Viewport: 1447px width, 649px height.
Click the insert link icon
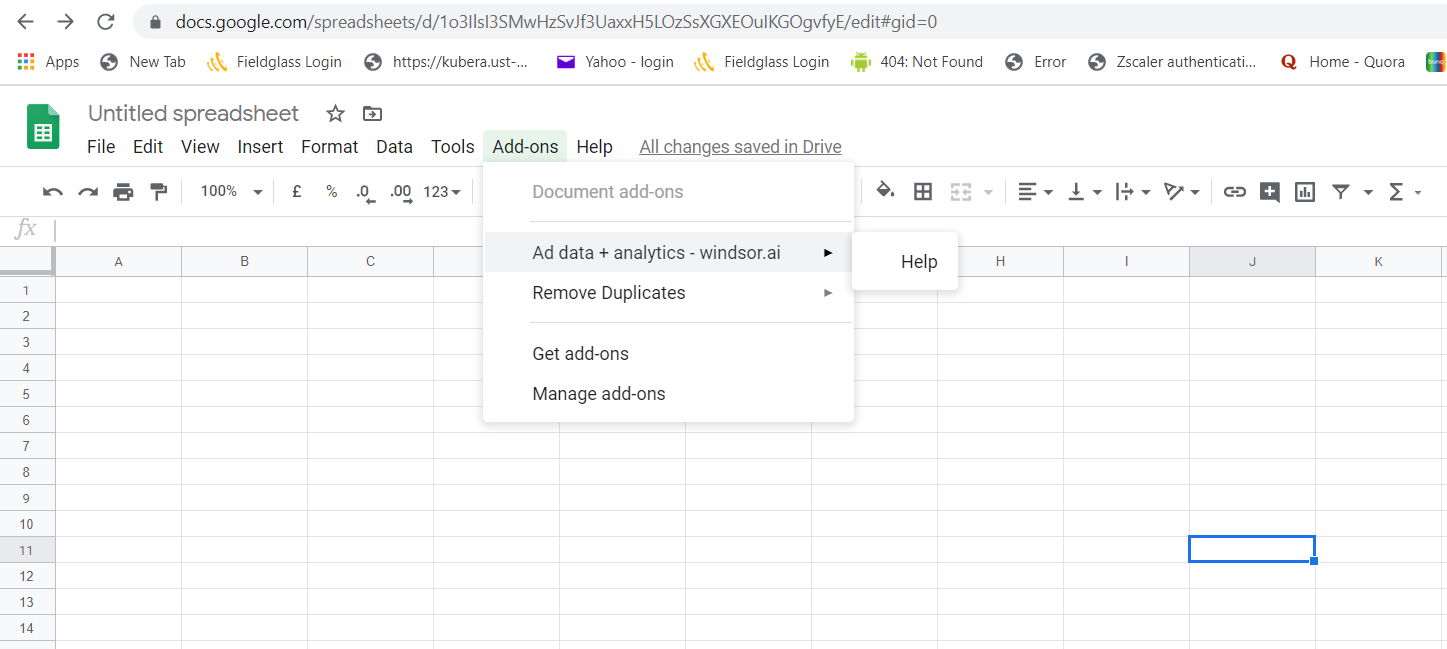pyautogui.click(x=1235, y=192)
